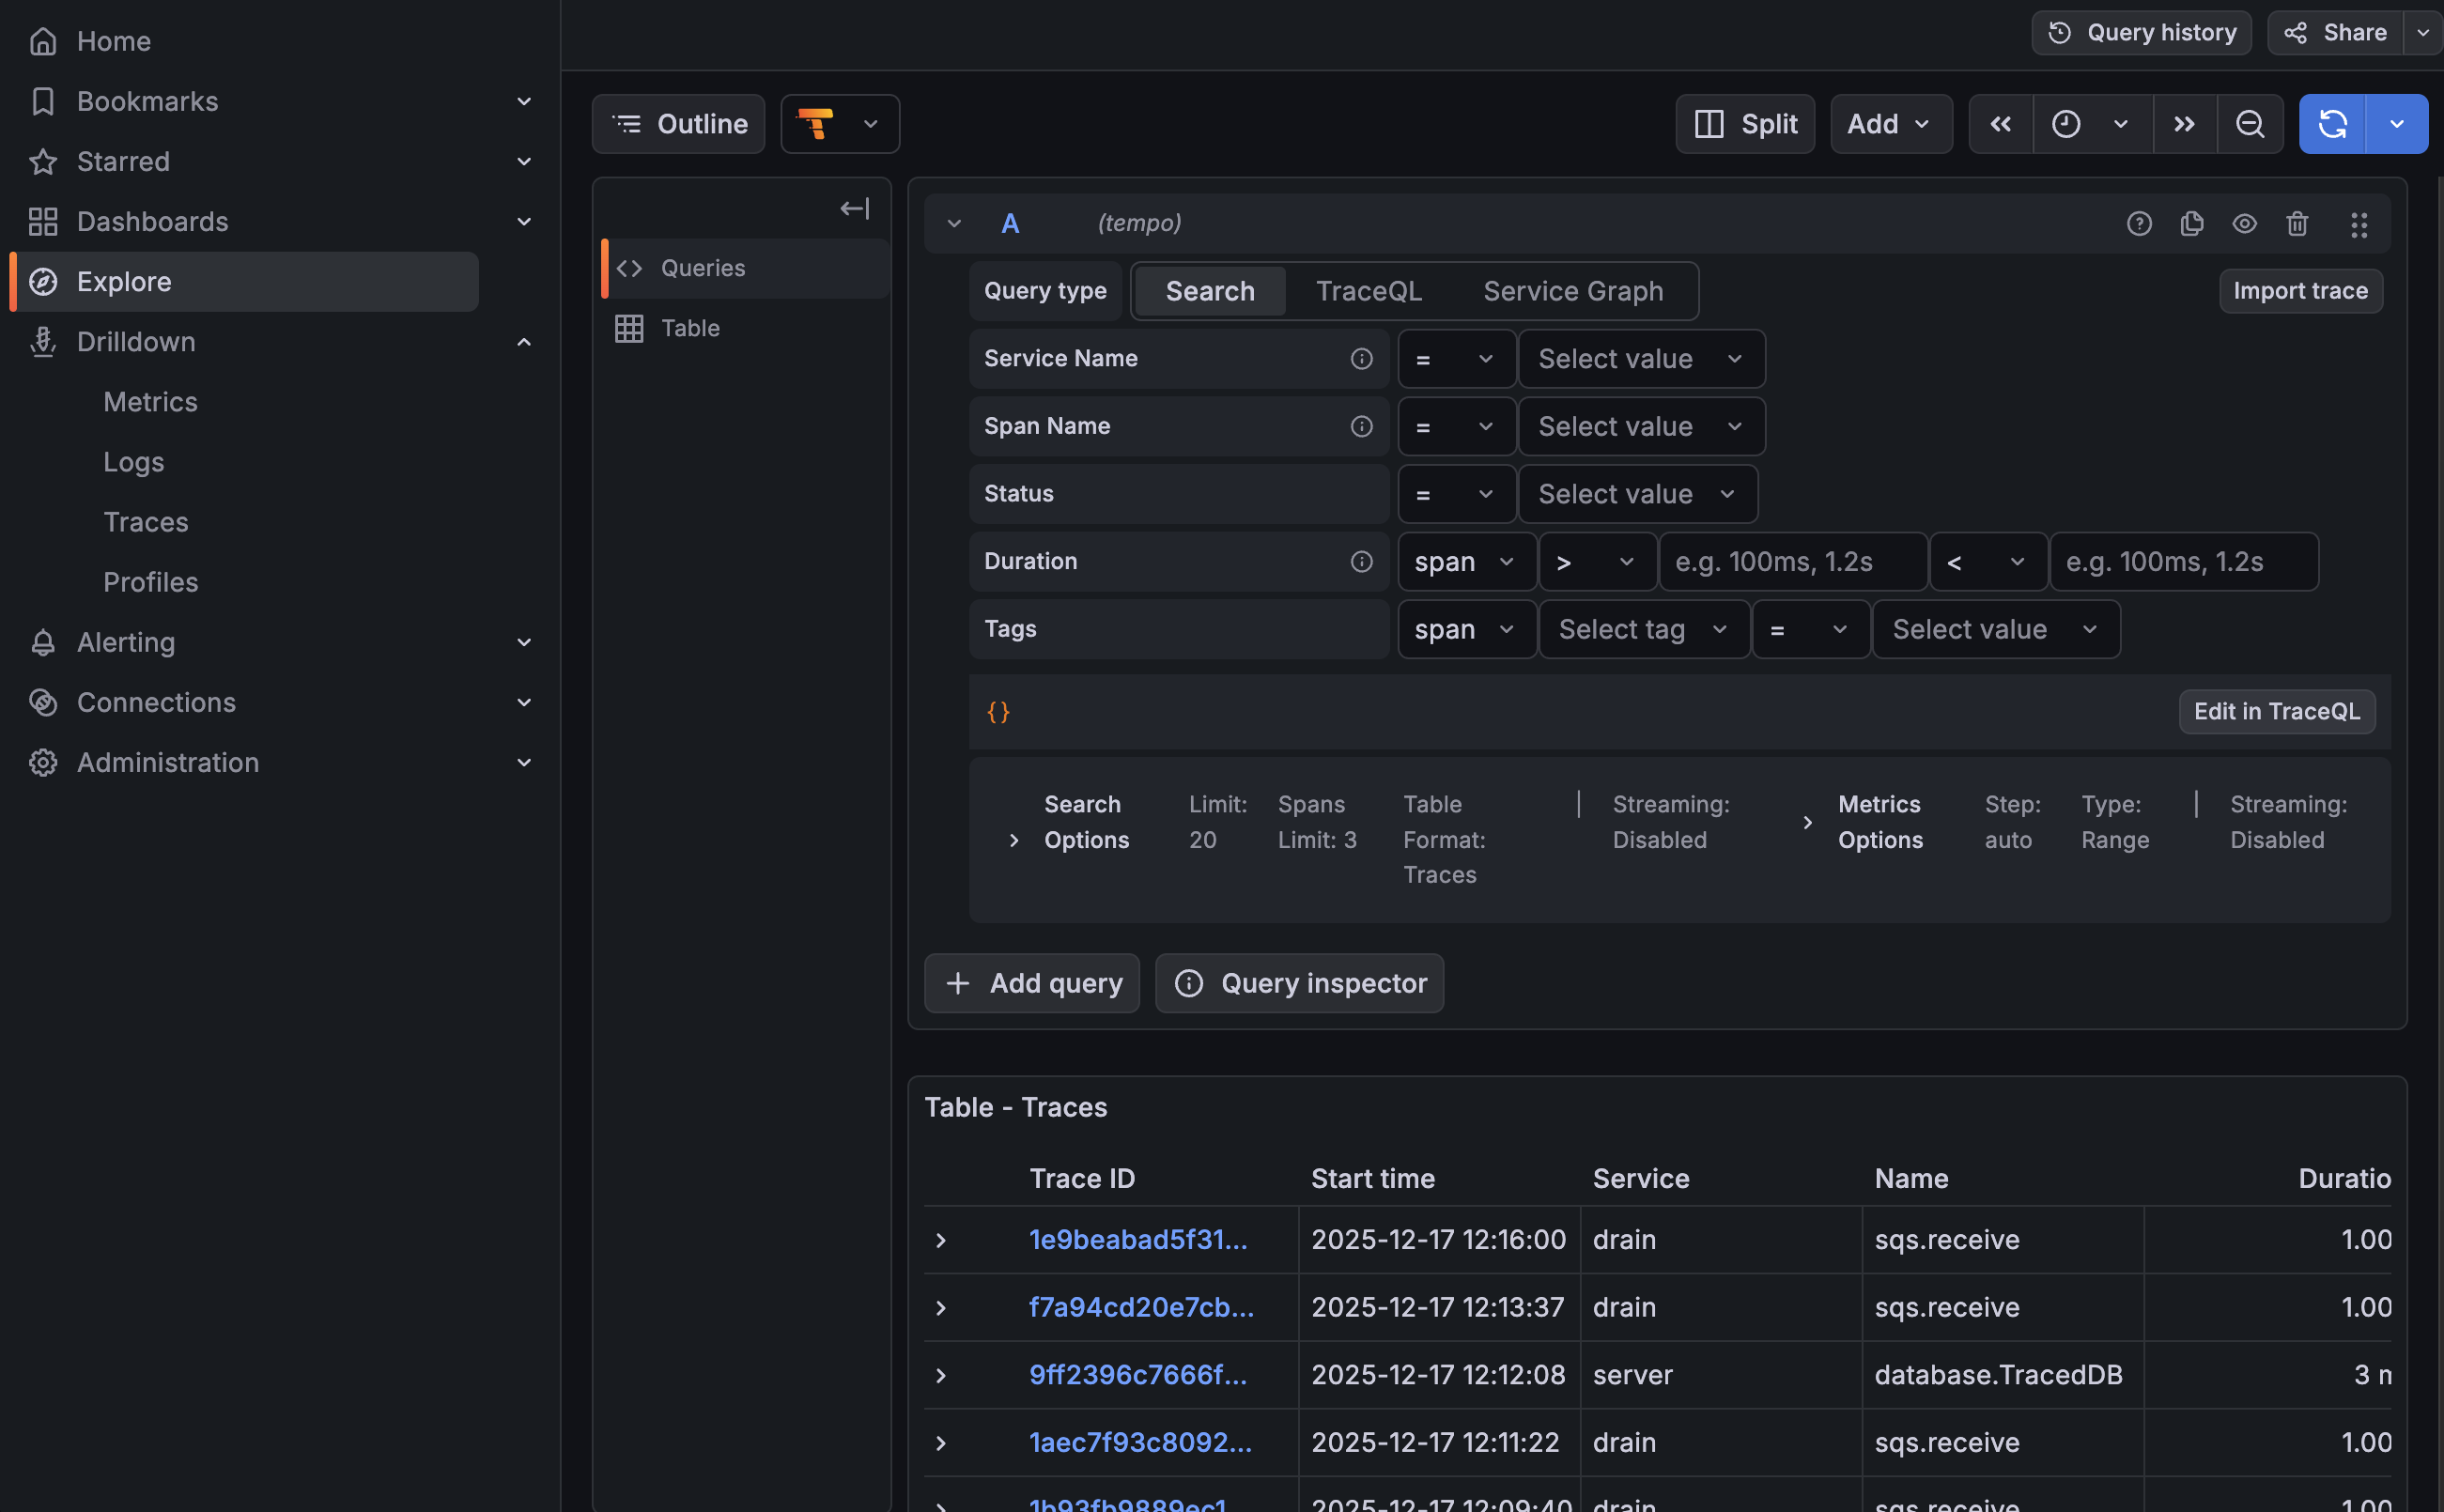Screen dimensions: 2444x1512
Task: Toggle visibility of query A response
Action: (2245, 224)
